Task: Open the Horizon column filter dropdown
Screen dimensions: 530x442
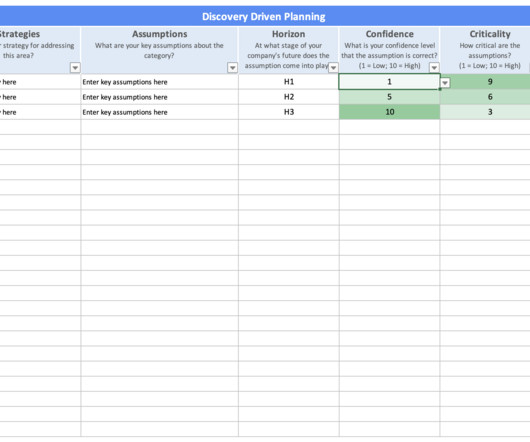Action: [x=333, y=68]
